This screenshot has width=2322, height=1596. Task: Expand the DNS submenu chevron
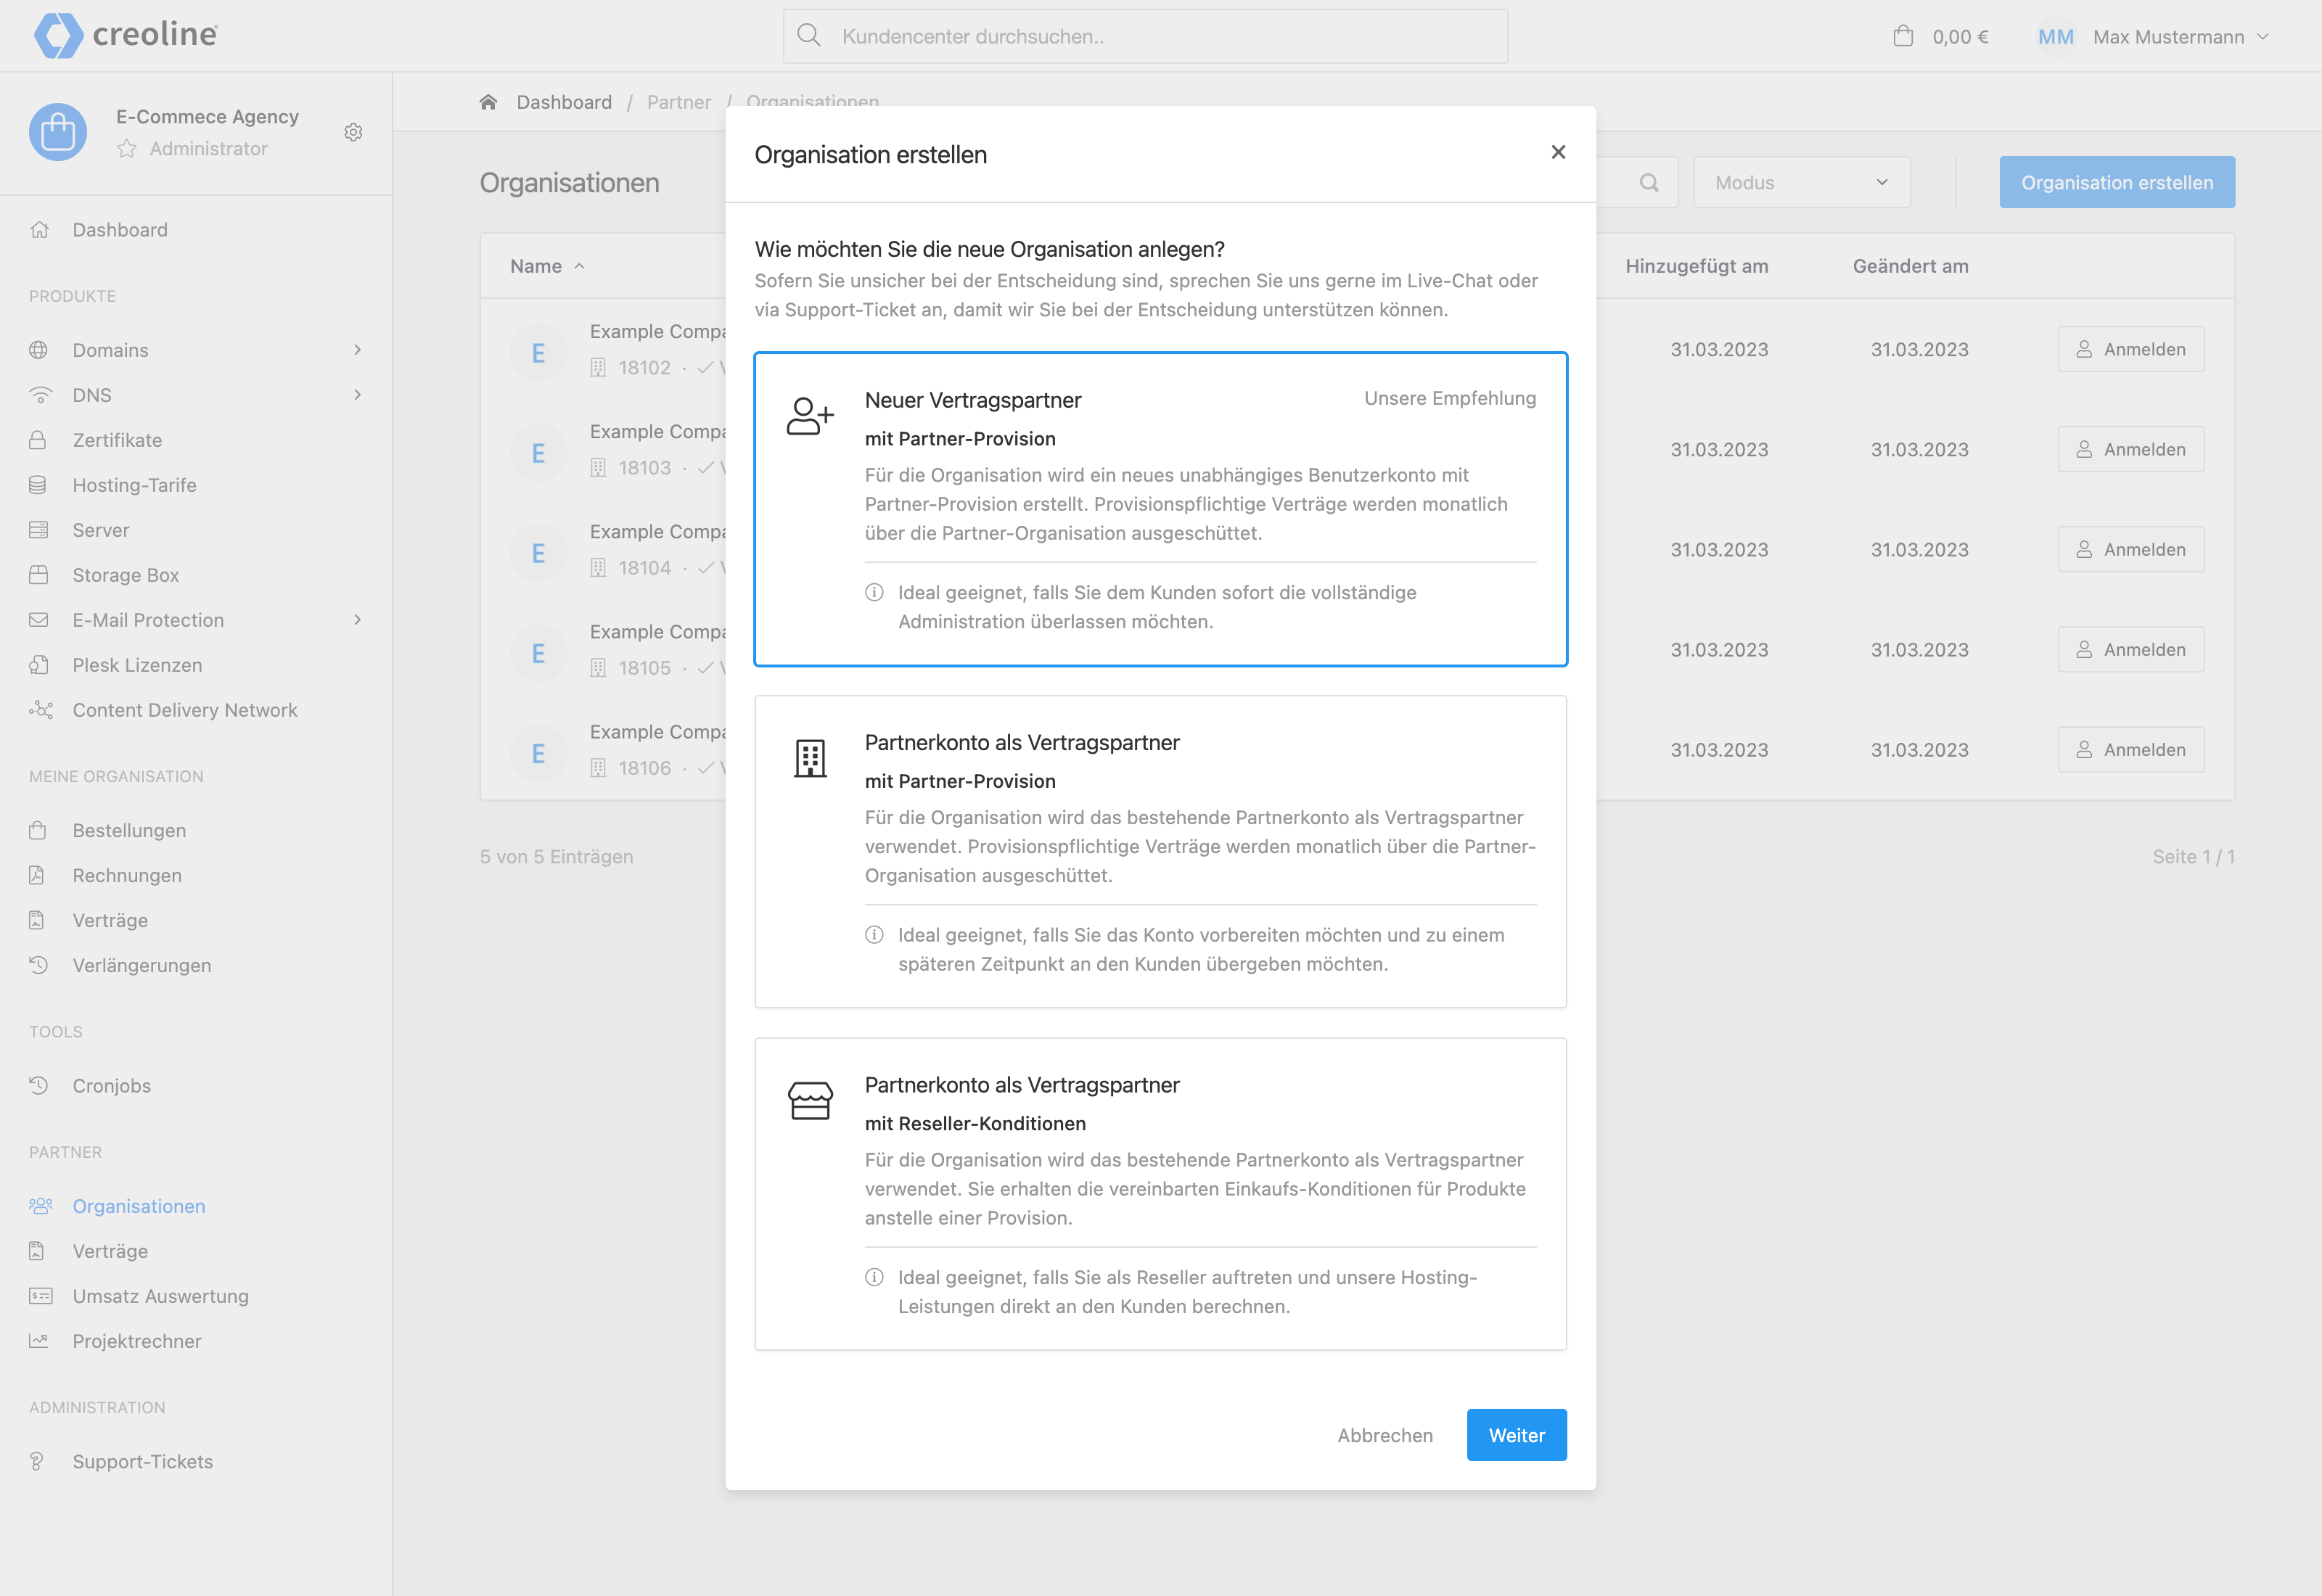pos(357,395)
